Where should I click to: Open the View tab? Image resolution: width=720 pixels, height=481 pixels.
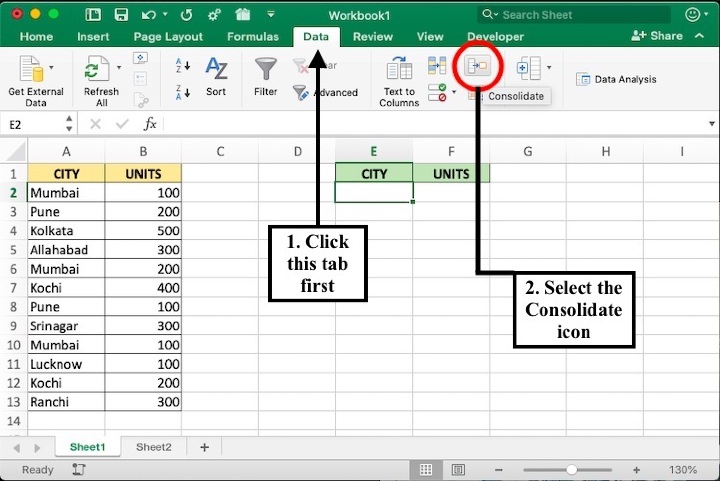point(430,36)
